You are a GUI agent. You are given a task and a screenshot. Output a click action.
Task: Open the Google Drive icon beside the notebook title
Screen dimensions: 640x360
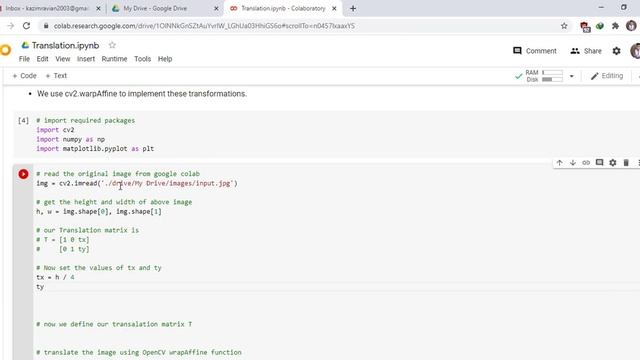(x=25, y=45)
